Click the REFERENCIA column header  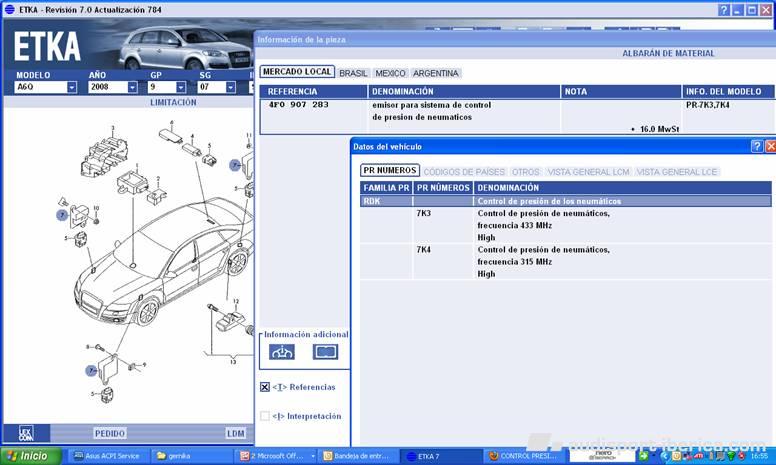314,92
